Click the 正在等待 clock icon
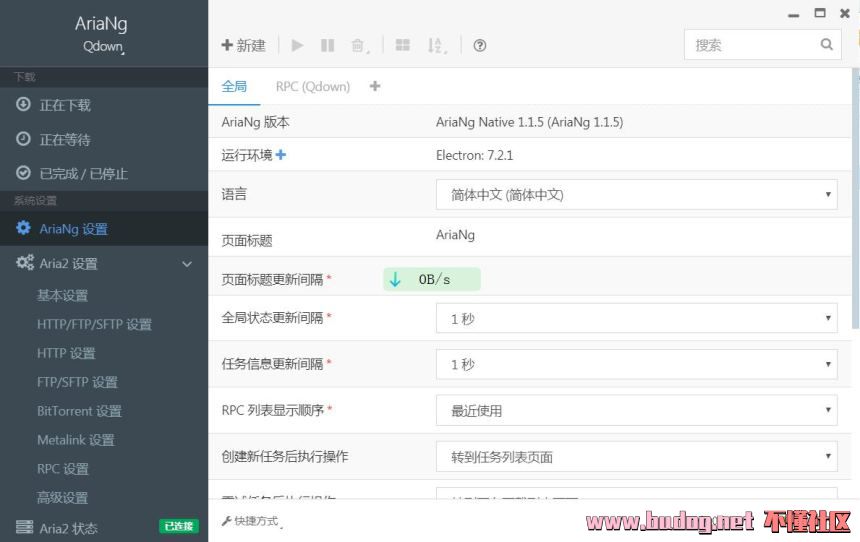Viewport: 860px width, 542px height. click(23, 138)
